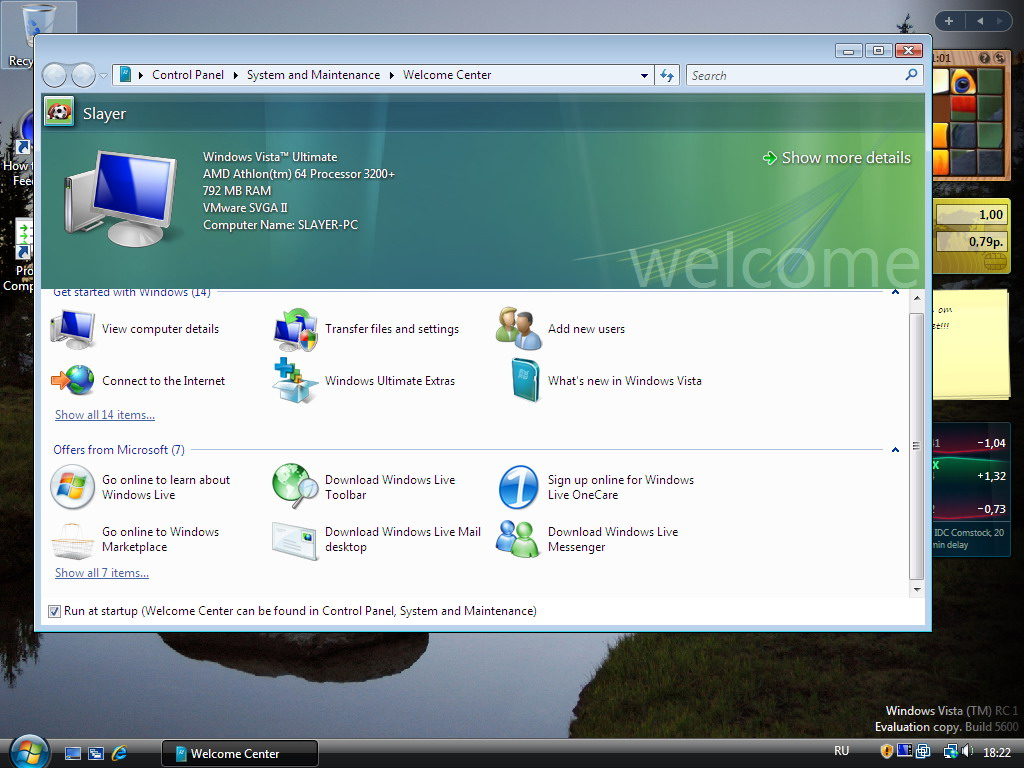Click System and Maintenance breadcrumb
The image size is (1024, 768).
[313, 75]
